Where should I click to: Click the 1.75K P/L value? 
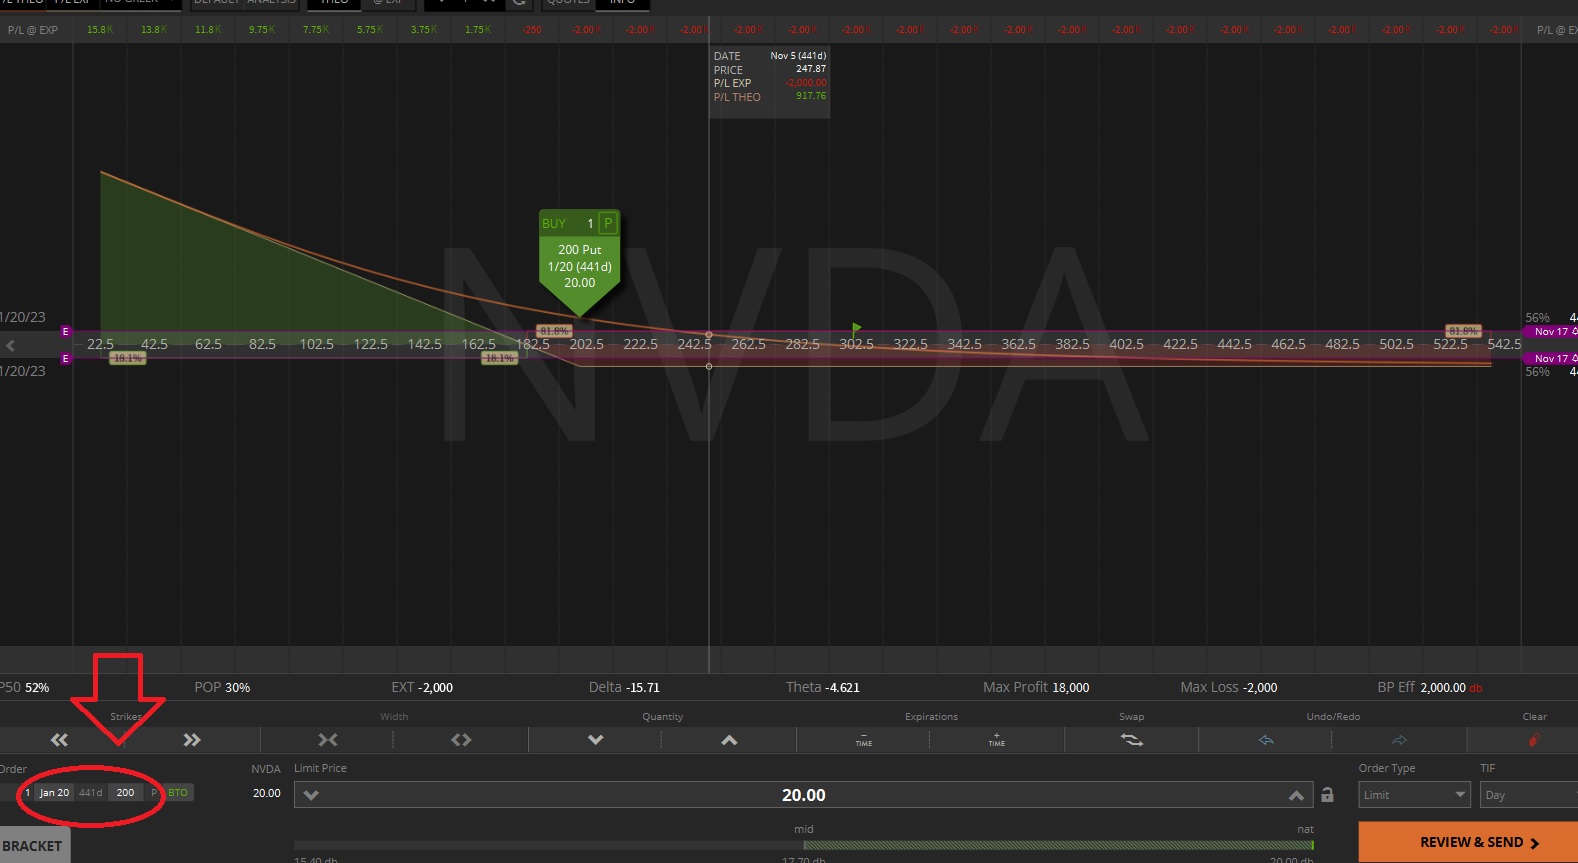click(x=478, y=30)
